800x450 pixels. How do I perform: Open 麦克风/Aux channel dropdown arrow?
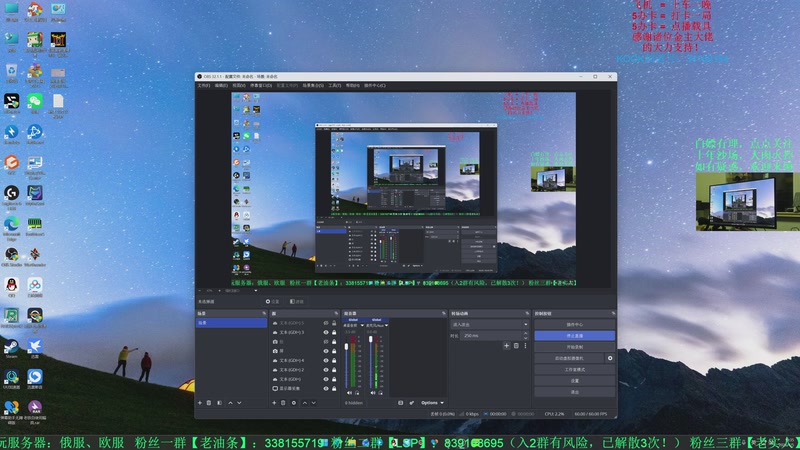click(x=387, y=326)
